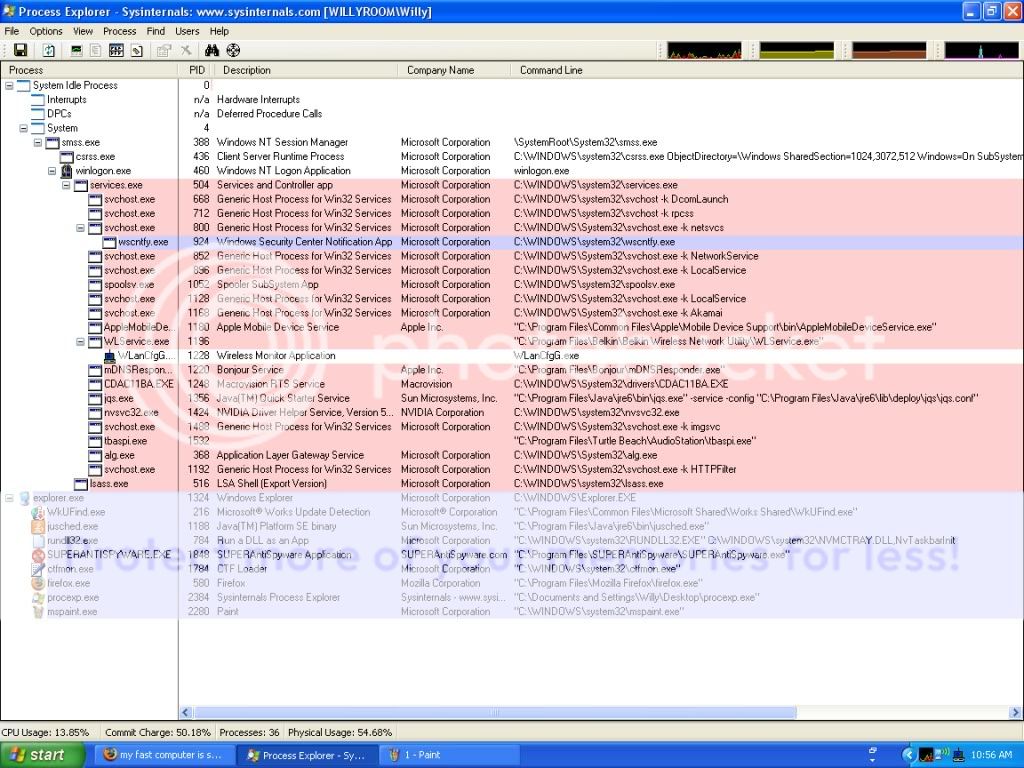Sort by the PID column header
This screenshot has width=1024, height=768.
(x=196, y=70)
